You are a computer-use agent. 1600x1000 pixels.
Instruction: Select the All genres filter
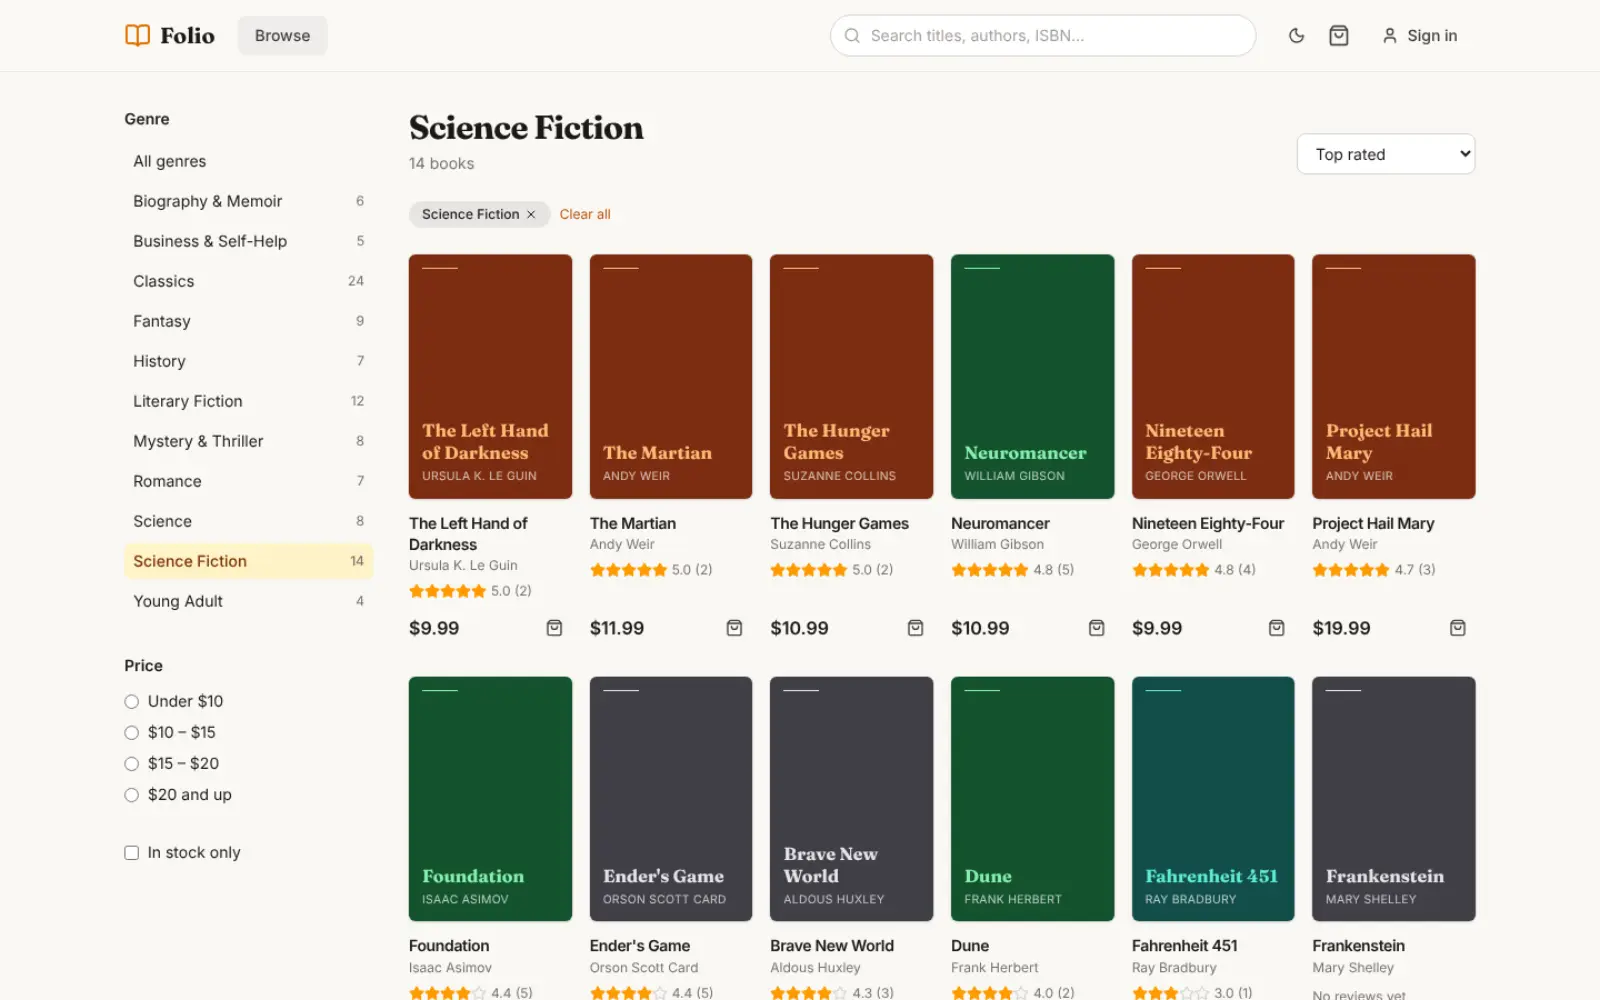pyautogui.click(x=248, y=161)
